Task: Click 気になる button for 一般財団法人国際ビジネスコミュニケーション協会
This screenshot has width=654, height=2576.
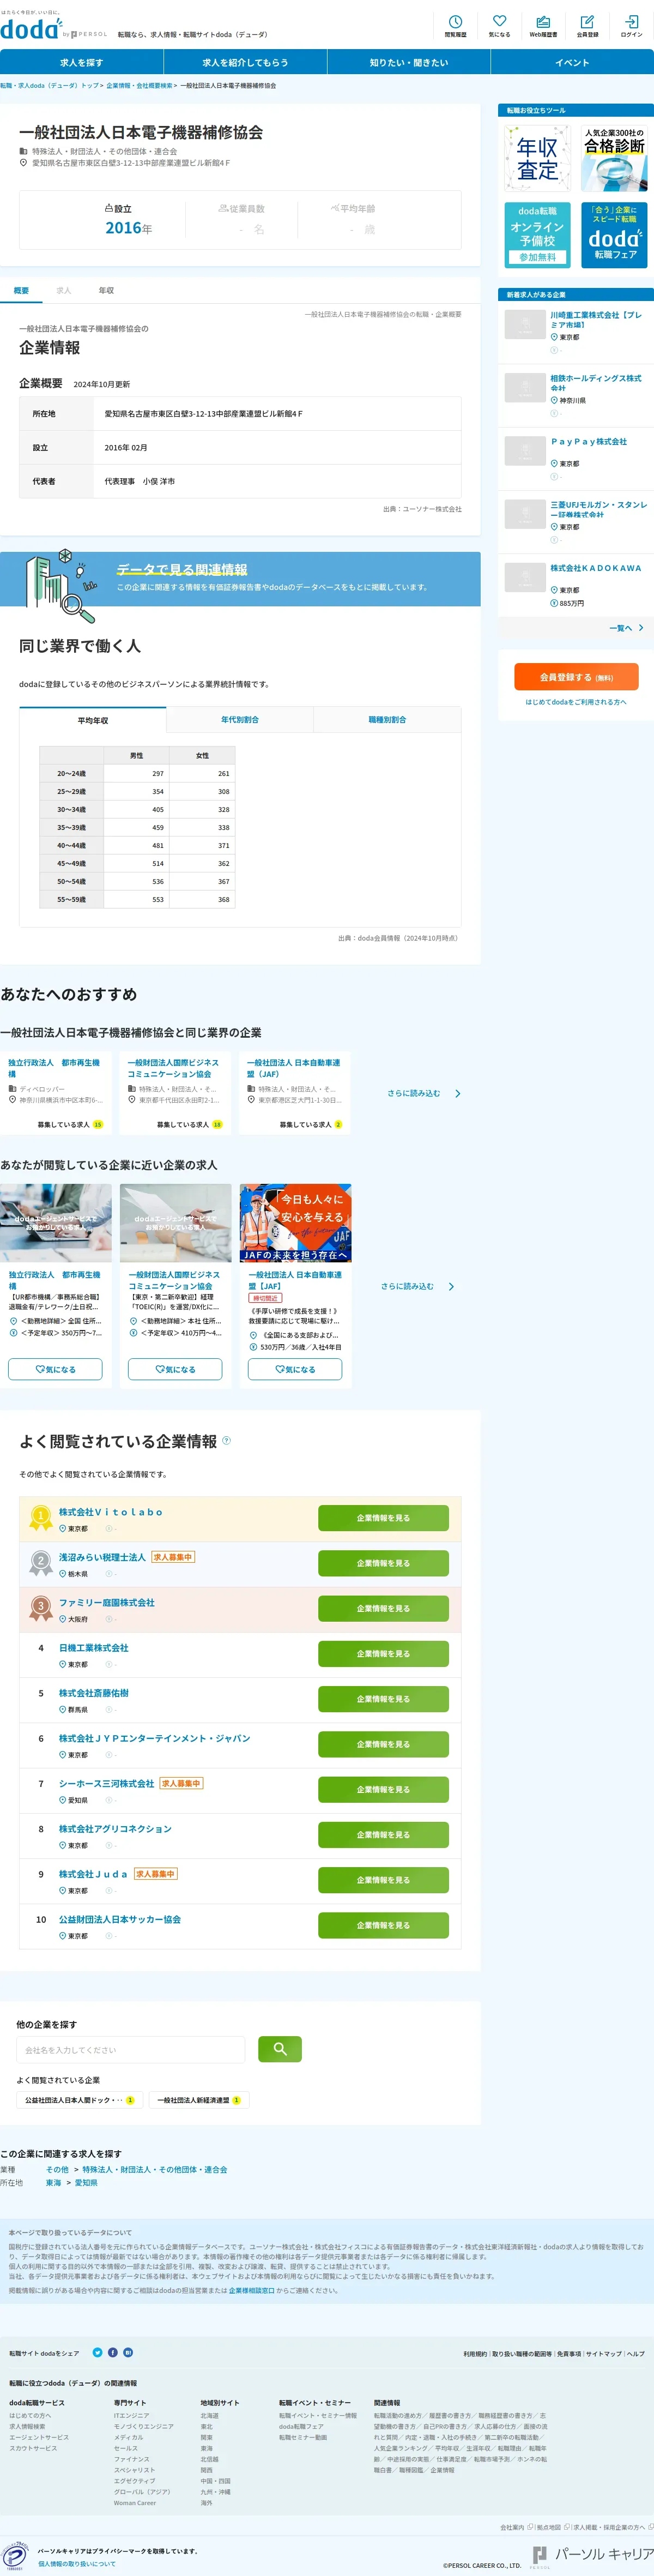Action: 175,1369
